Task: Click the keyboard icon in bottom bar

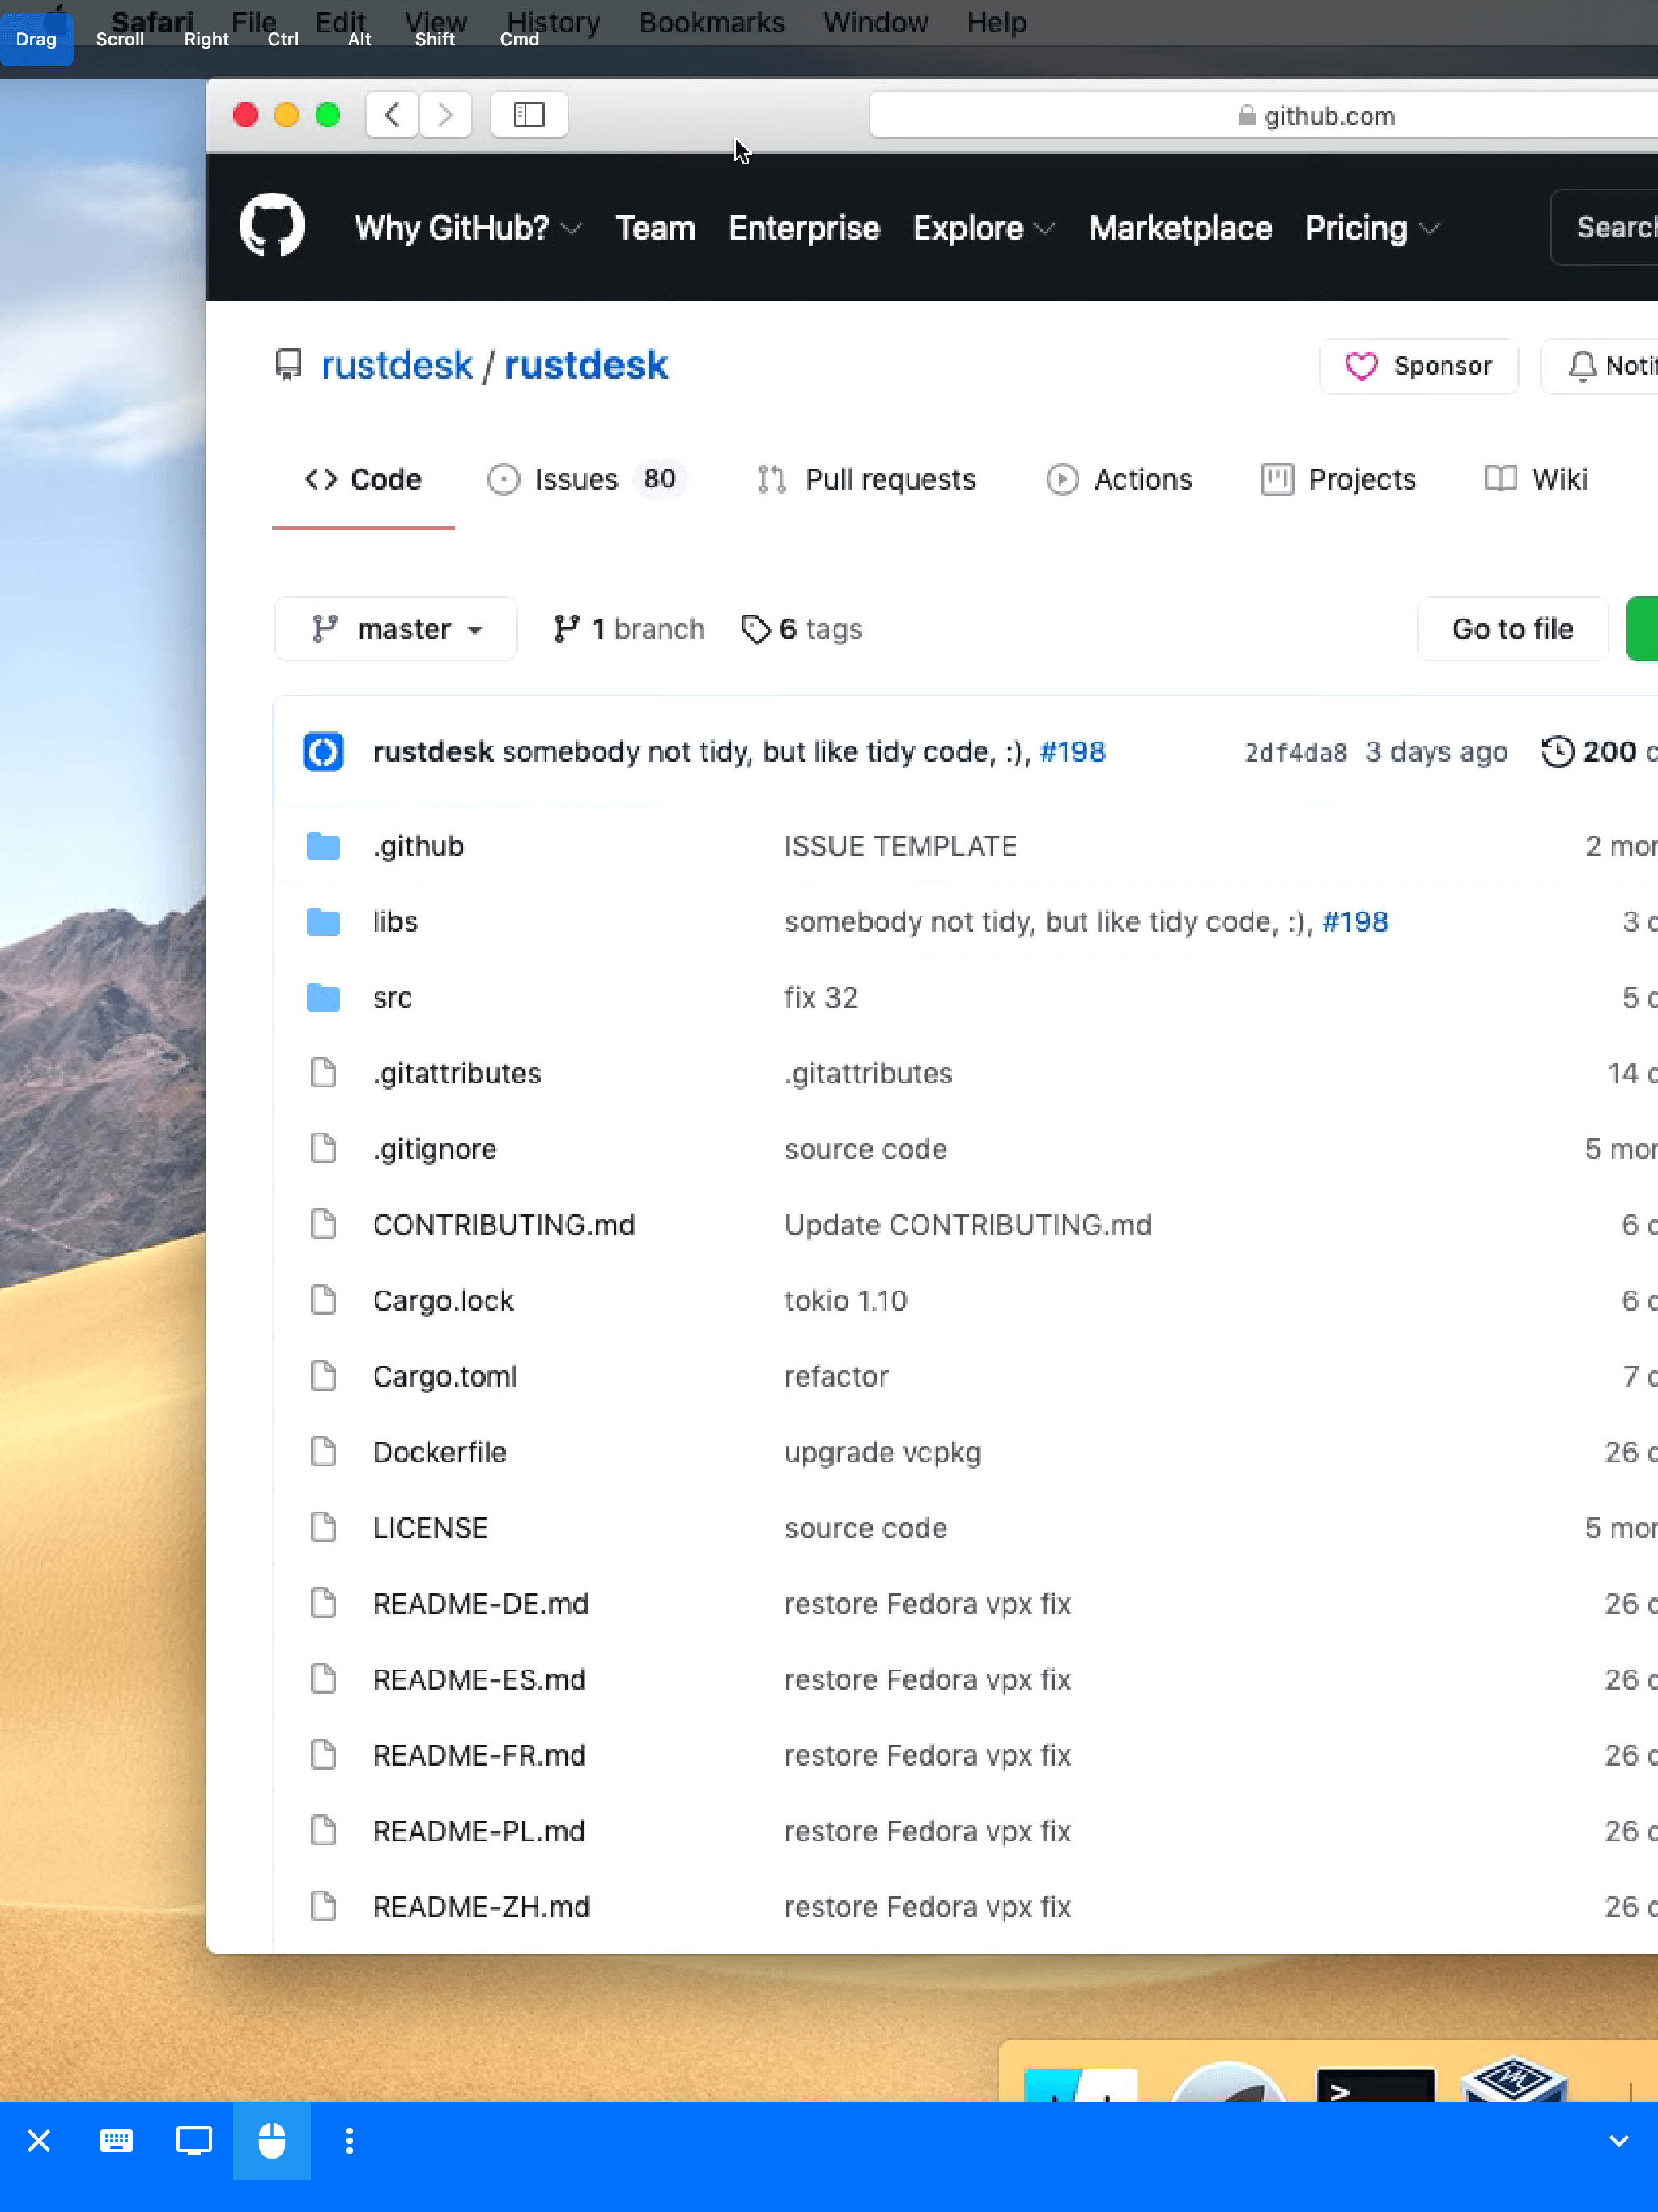Action: click(116, 2140)
